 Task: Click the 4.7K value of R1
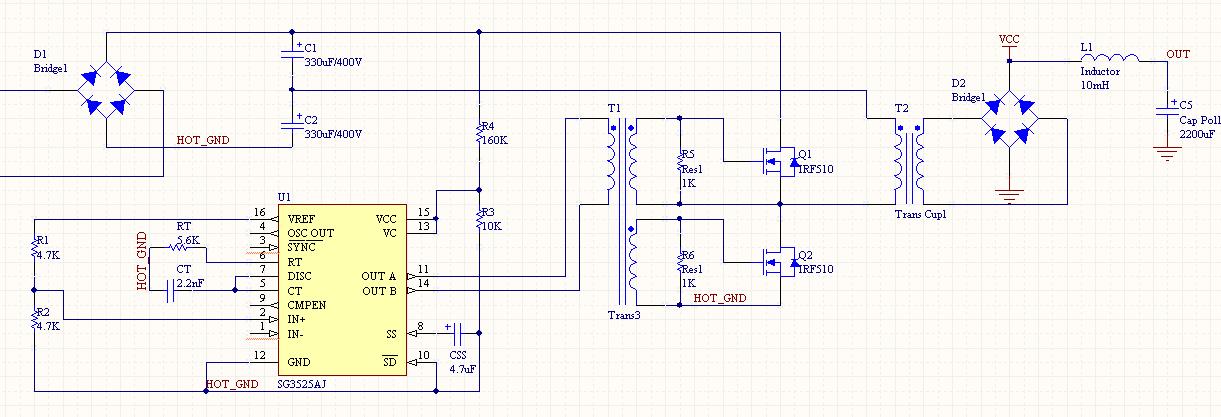[x=48, y=254]
